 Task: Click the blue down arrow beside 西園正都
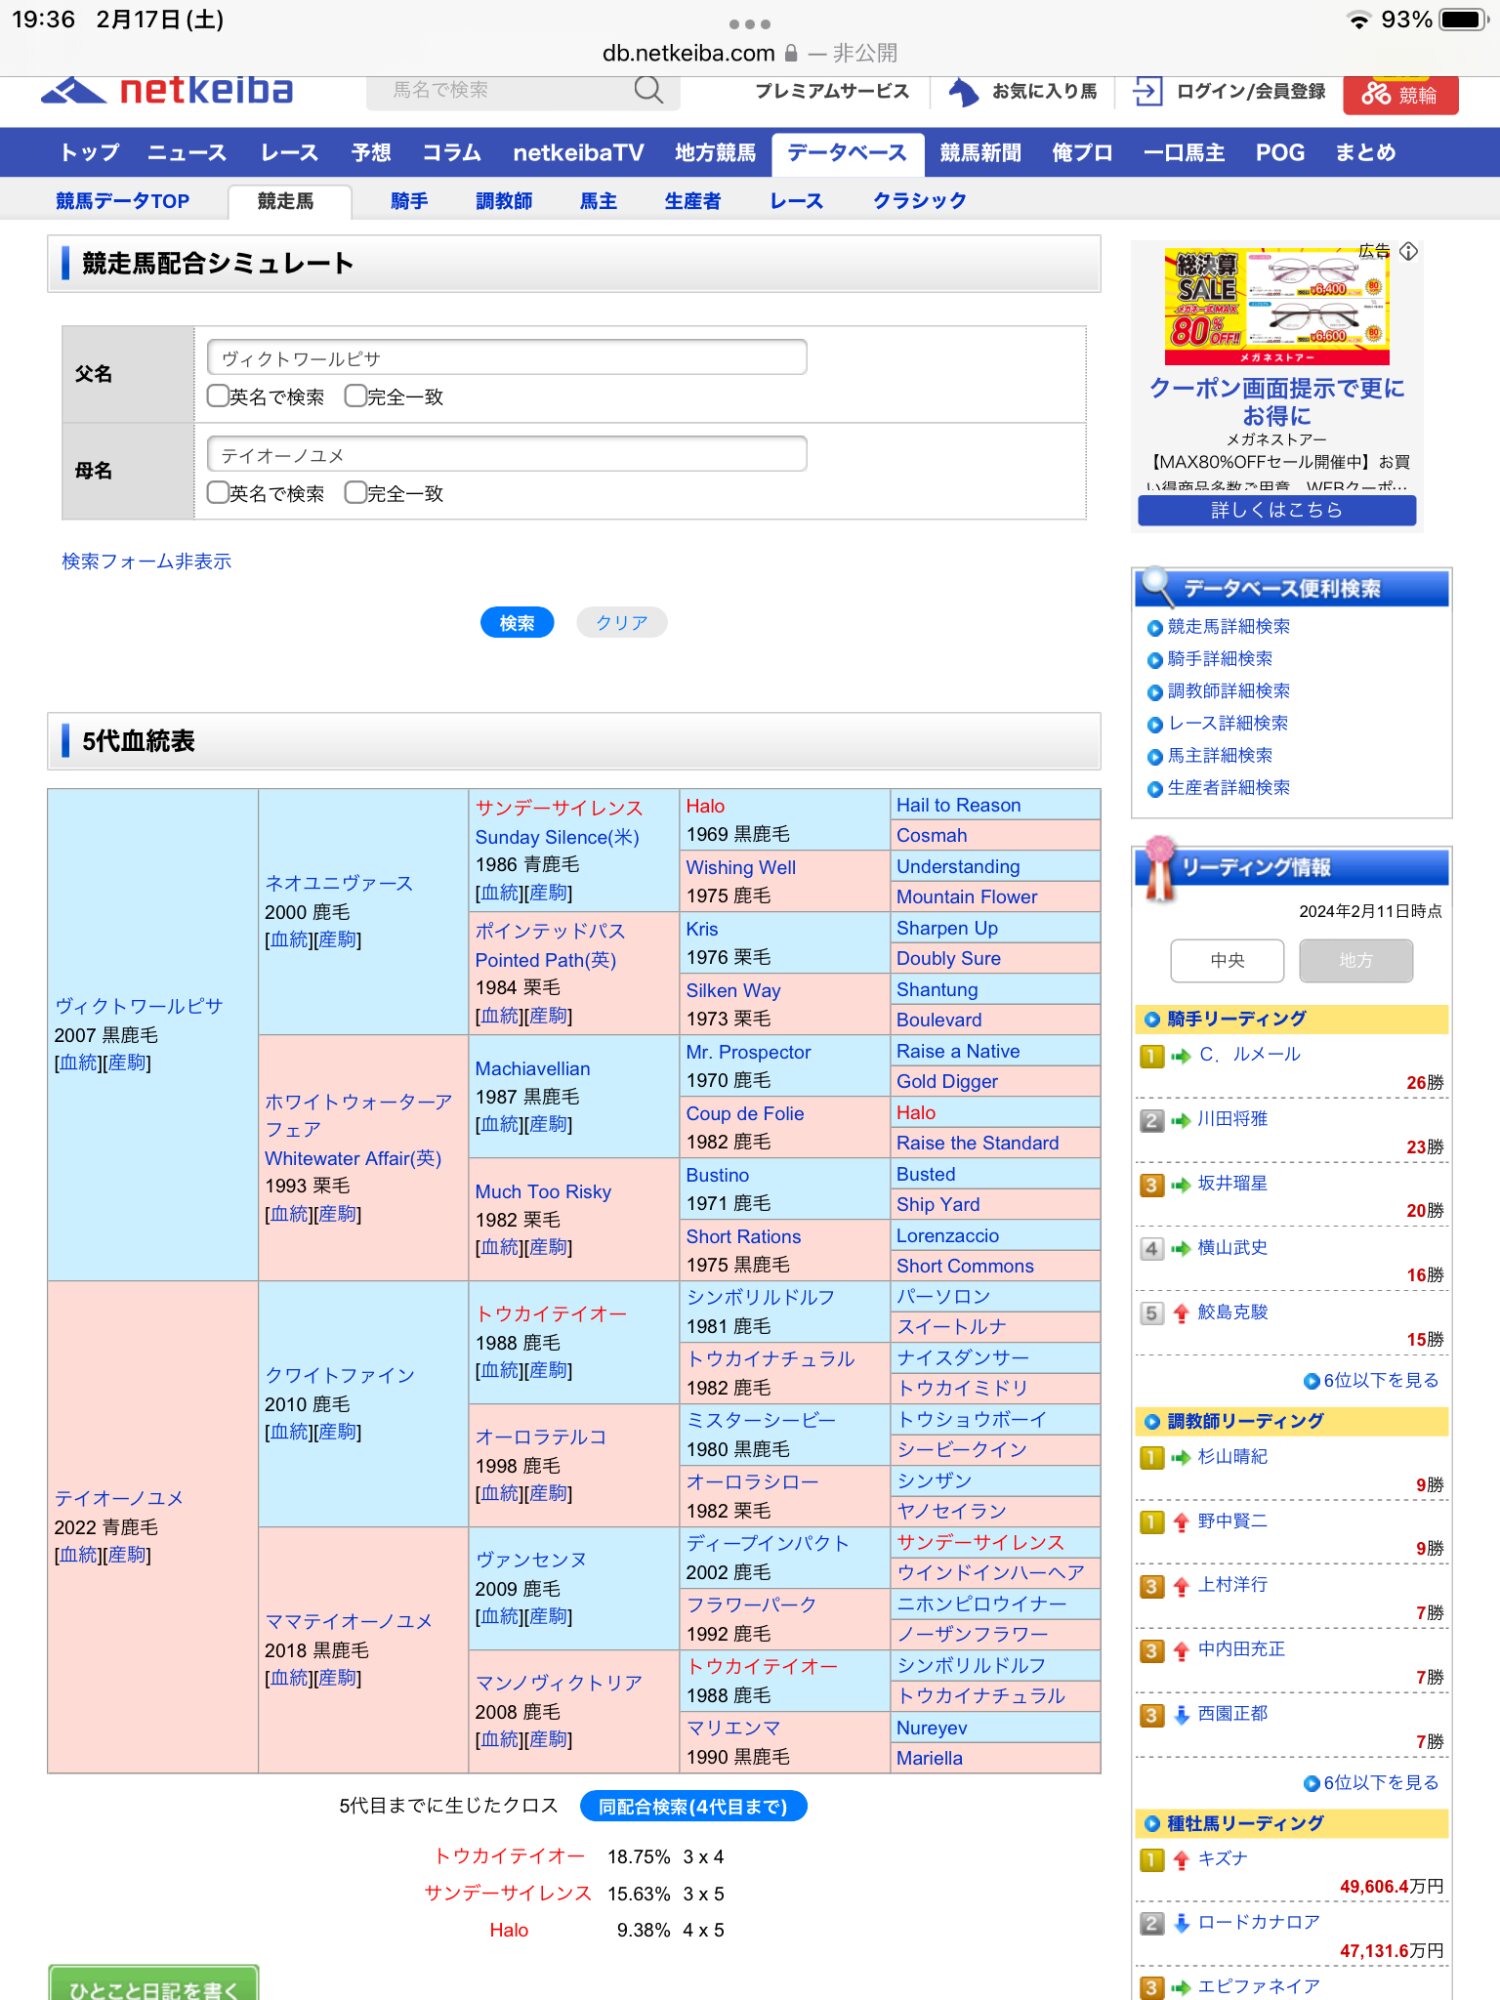[1181, 1715]
